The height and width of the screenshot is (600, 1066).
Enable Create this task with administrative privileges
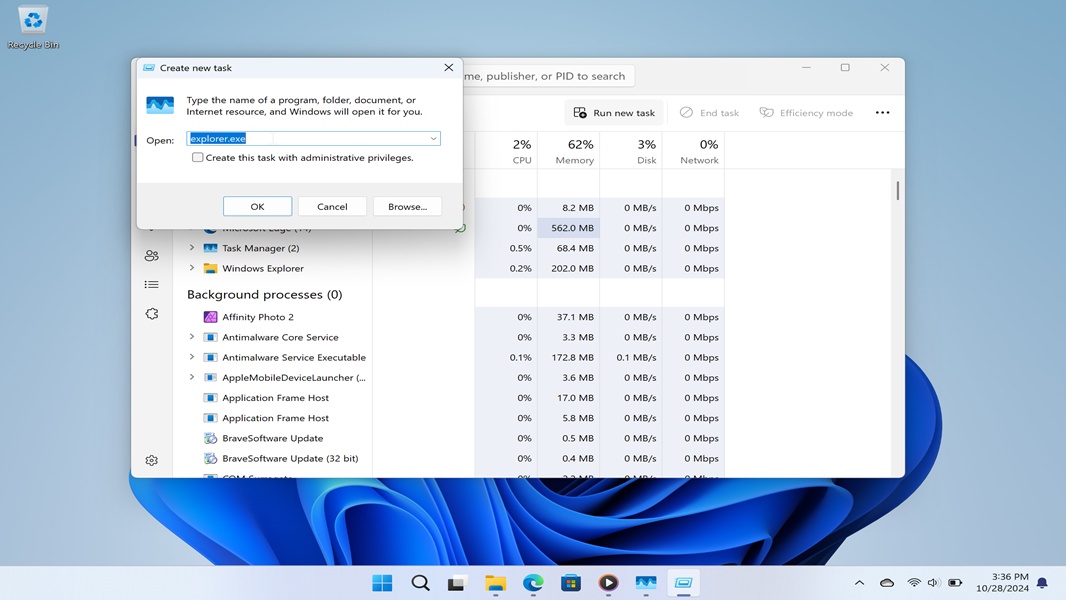coord(197,157)
